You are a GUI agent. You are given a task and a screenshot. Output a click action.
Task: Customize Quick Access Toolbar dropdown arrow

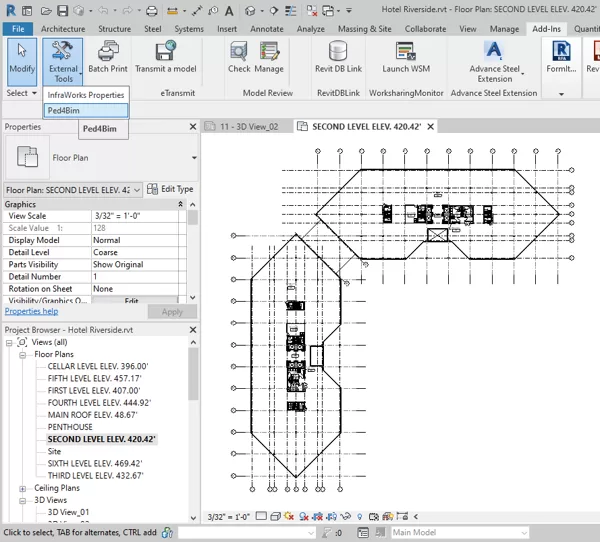pos(349,11)
